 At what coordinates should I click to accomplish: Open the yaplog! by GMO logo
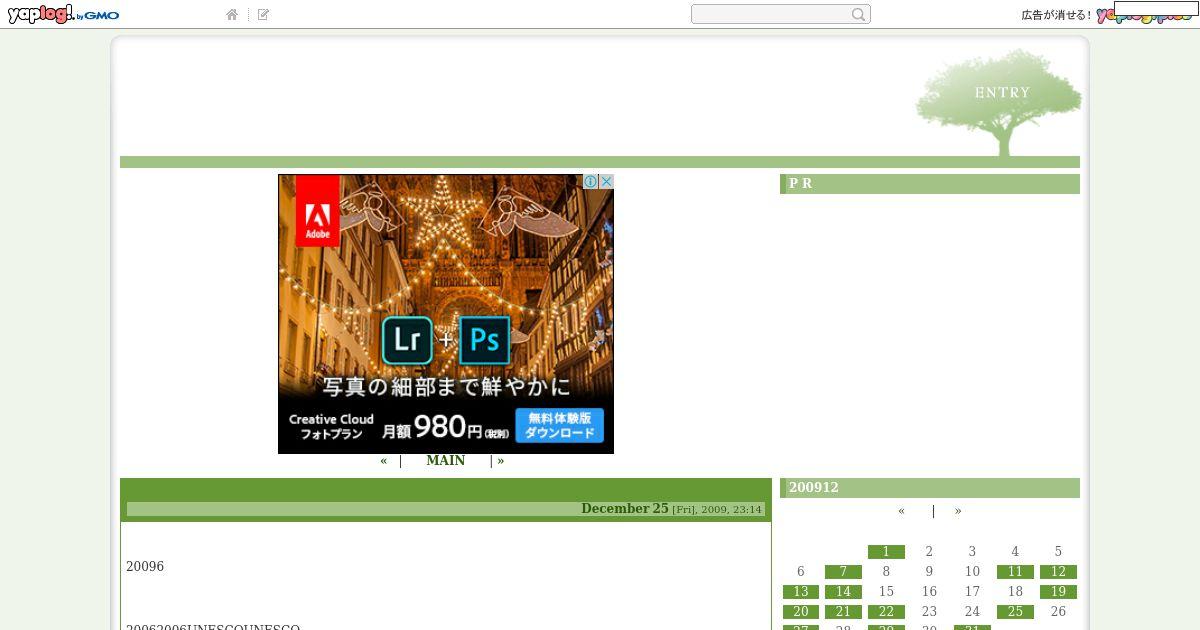[x=63, y=14]
